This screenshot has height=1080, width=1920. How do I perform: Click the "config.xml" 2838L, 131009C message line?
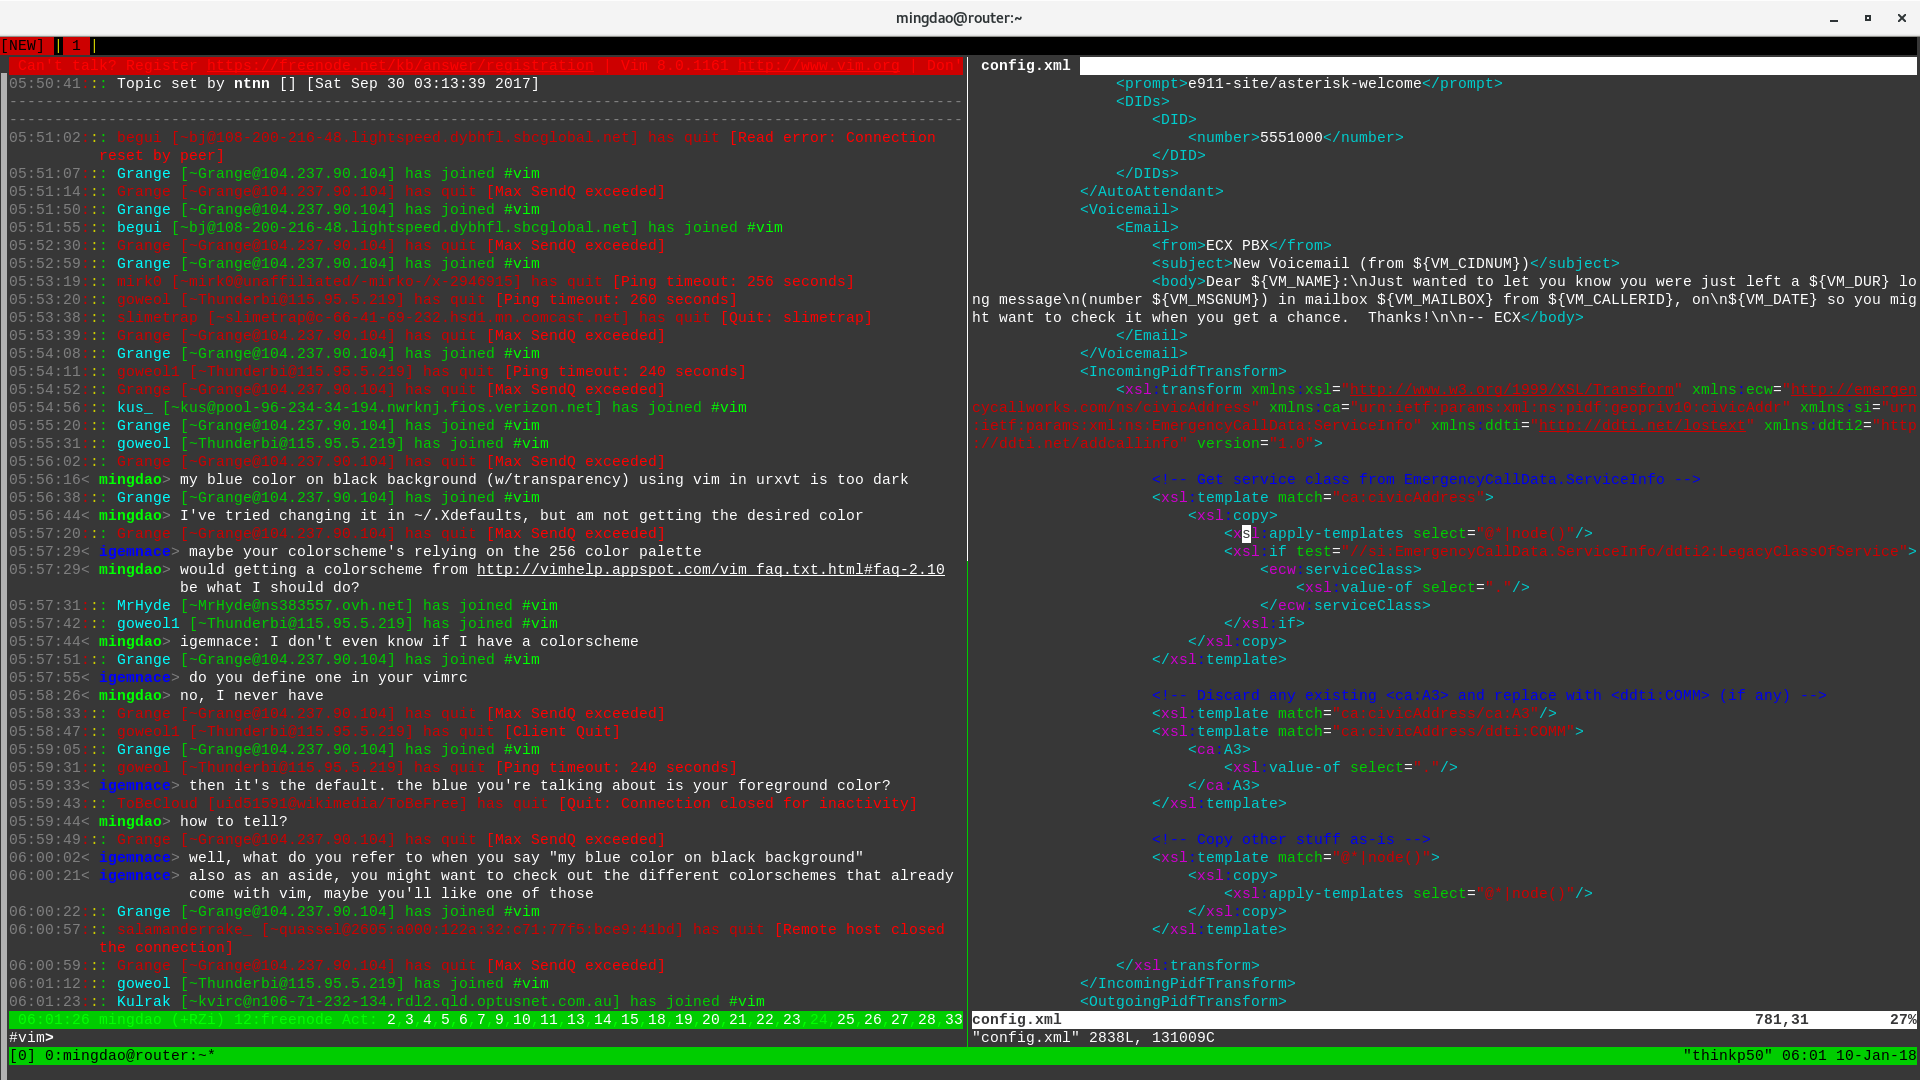point(1093,1038)
